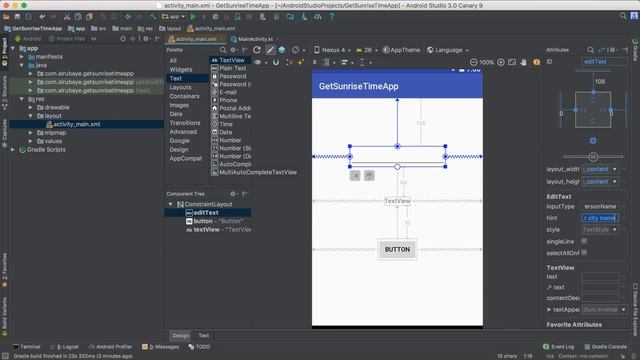This screenshot has height=360, width=640.
Task: Click the Paste icon in main toolbar
Action: coord(89,17)
